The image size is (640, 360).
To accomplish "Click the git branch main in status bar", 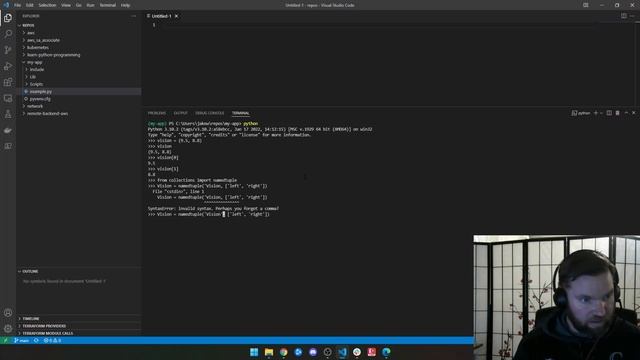I will click(21, 340).
